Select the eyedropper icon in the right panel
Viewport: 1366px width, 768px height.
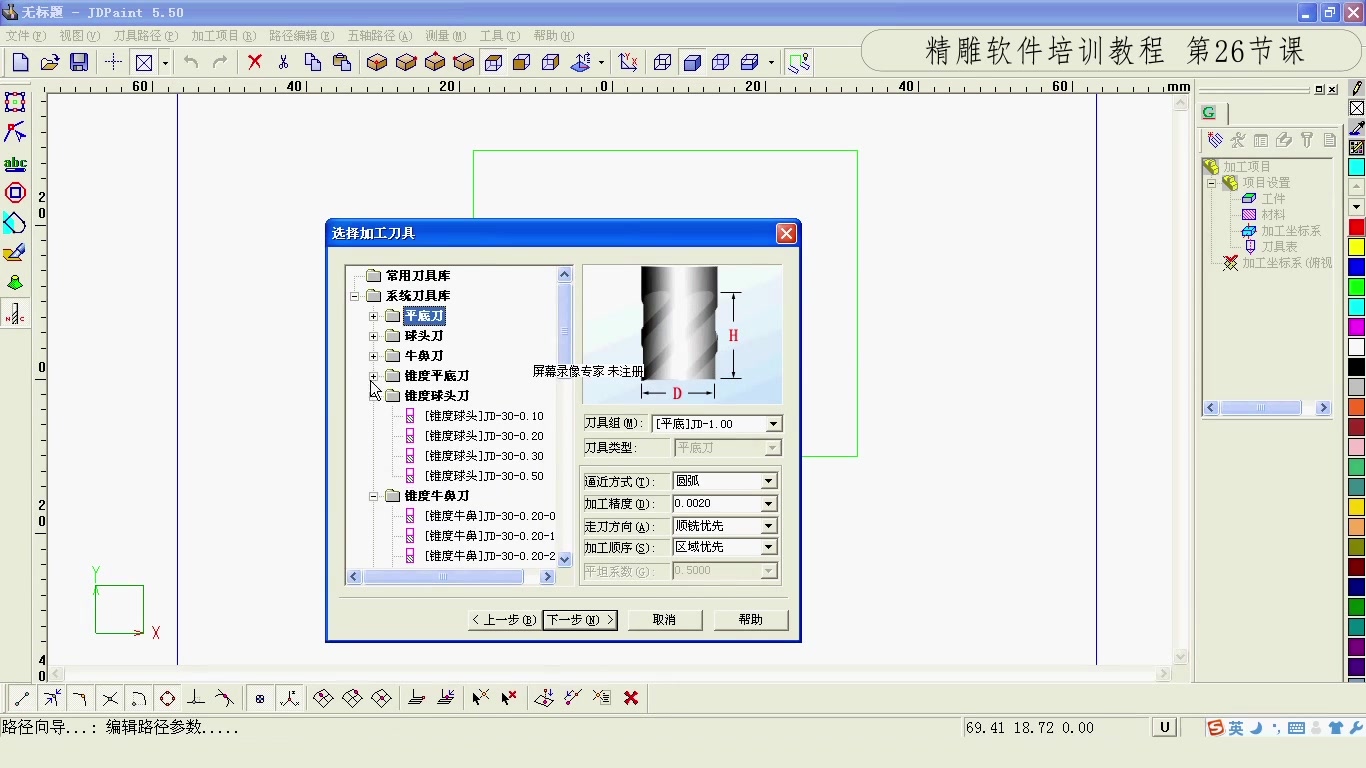tap(1356, 128)
